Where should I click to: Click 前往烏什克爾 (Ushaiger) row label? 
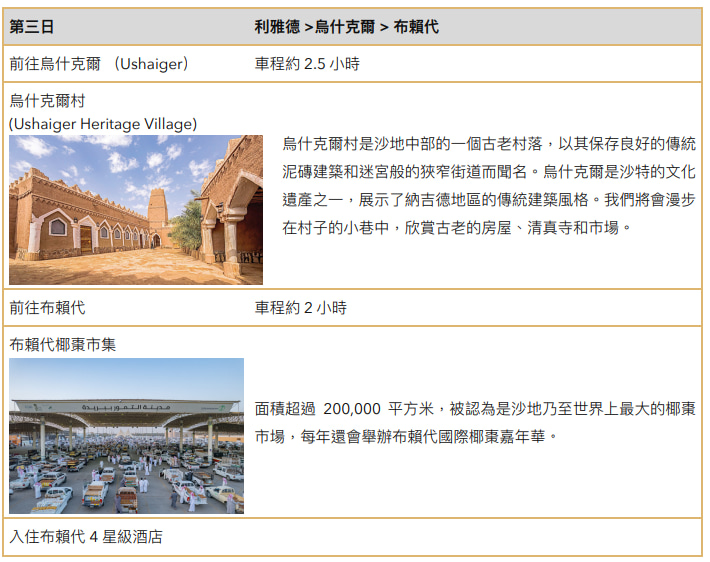point(99,64)
